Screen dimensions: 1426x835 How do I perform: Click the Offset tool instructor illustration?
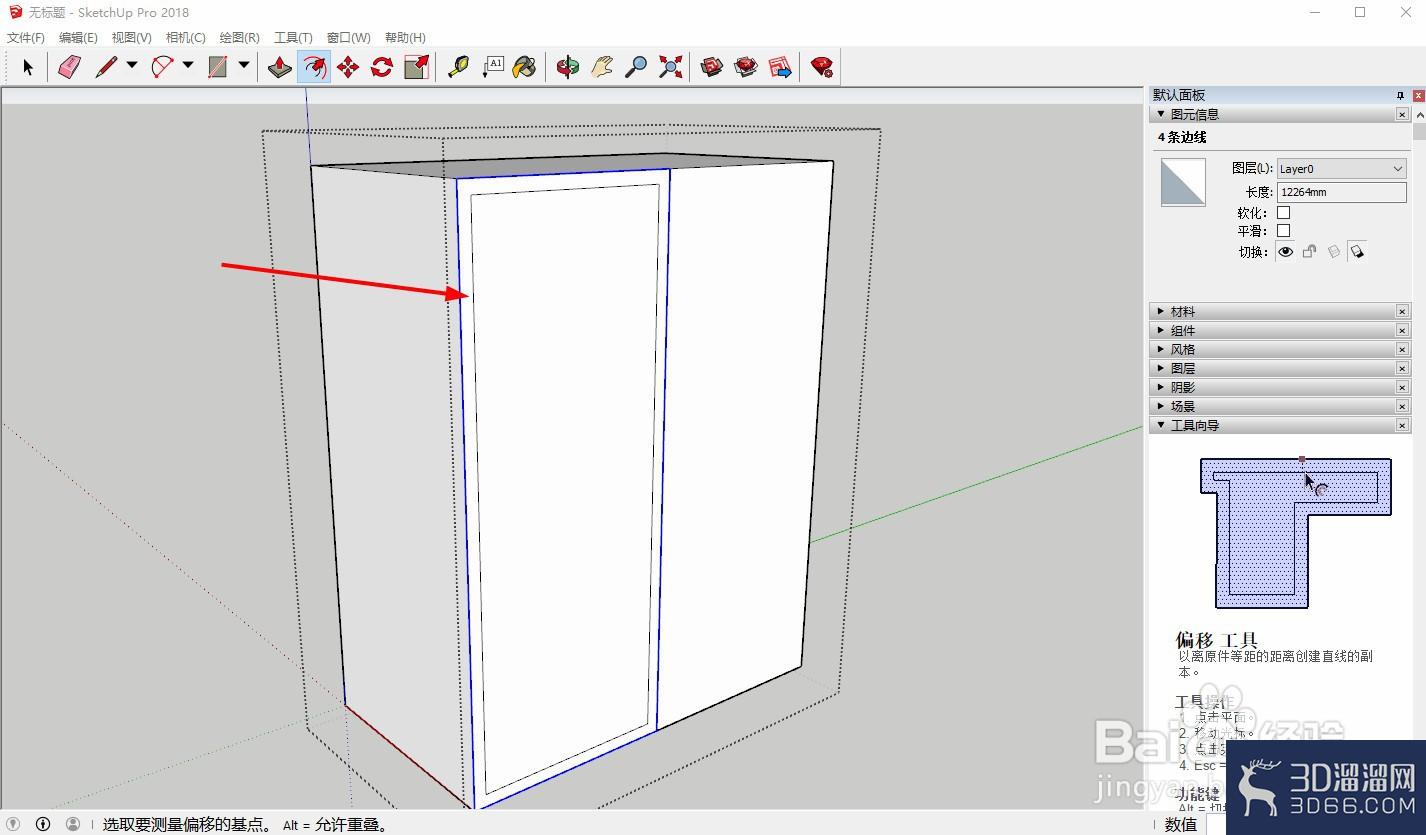click(1296, 532)
